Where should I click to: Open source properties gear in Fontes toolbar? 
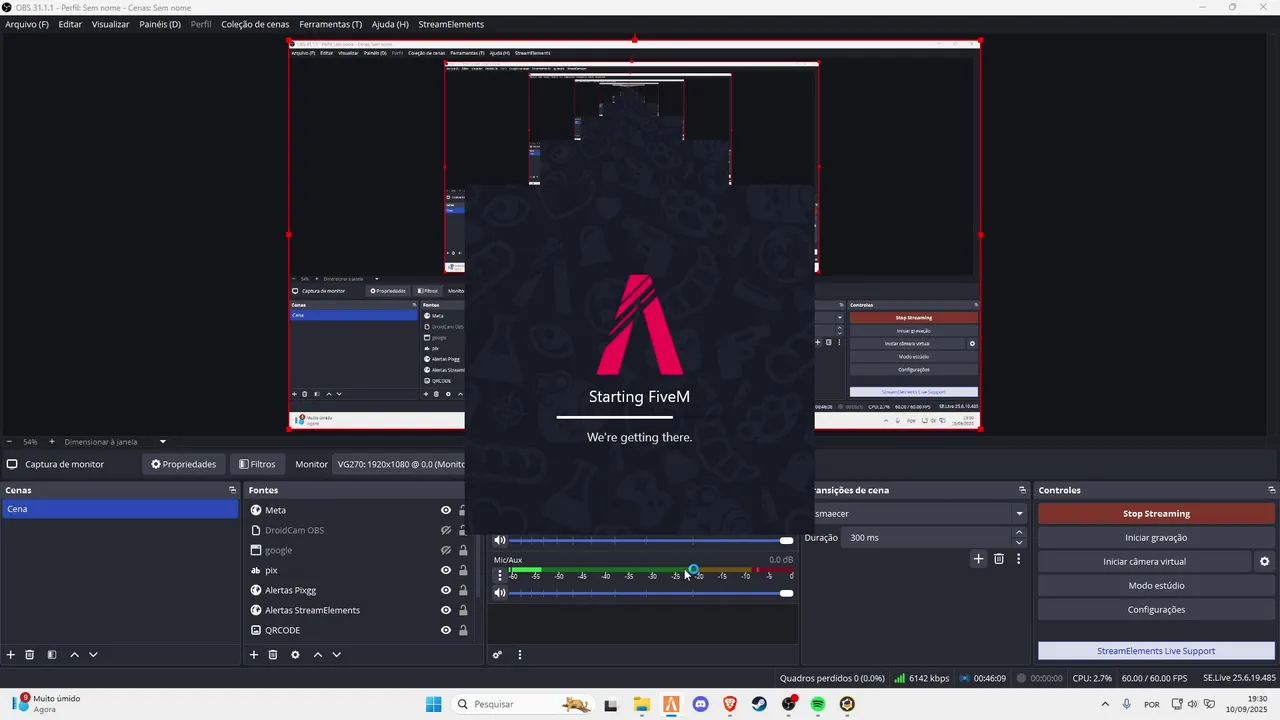pos(295,655)
